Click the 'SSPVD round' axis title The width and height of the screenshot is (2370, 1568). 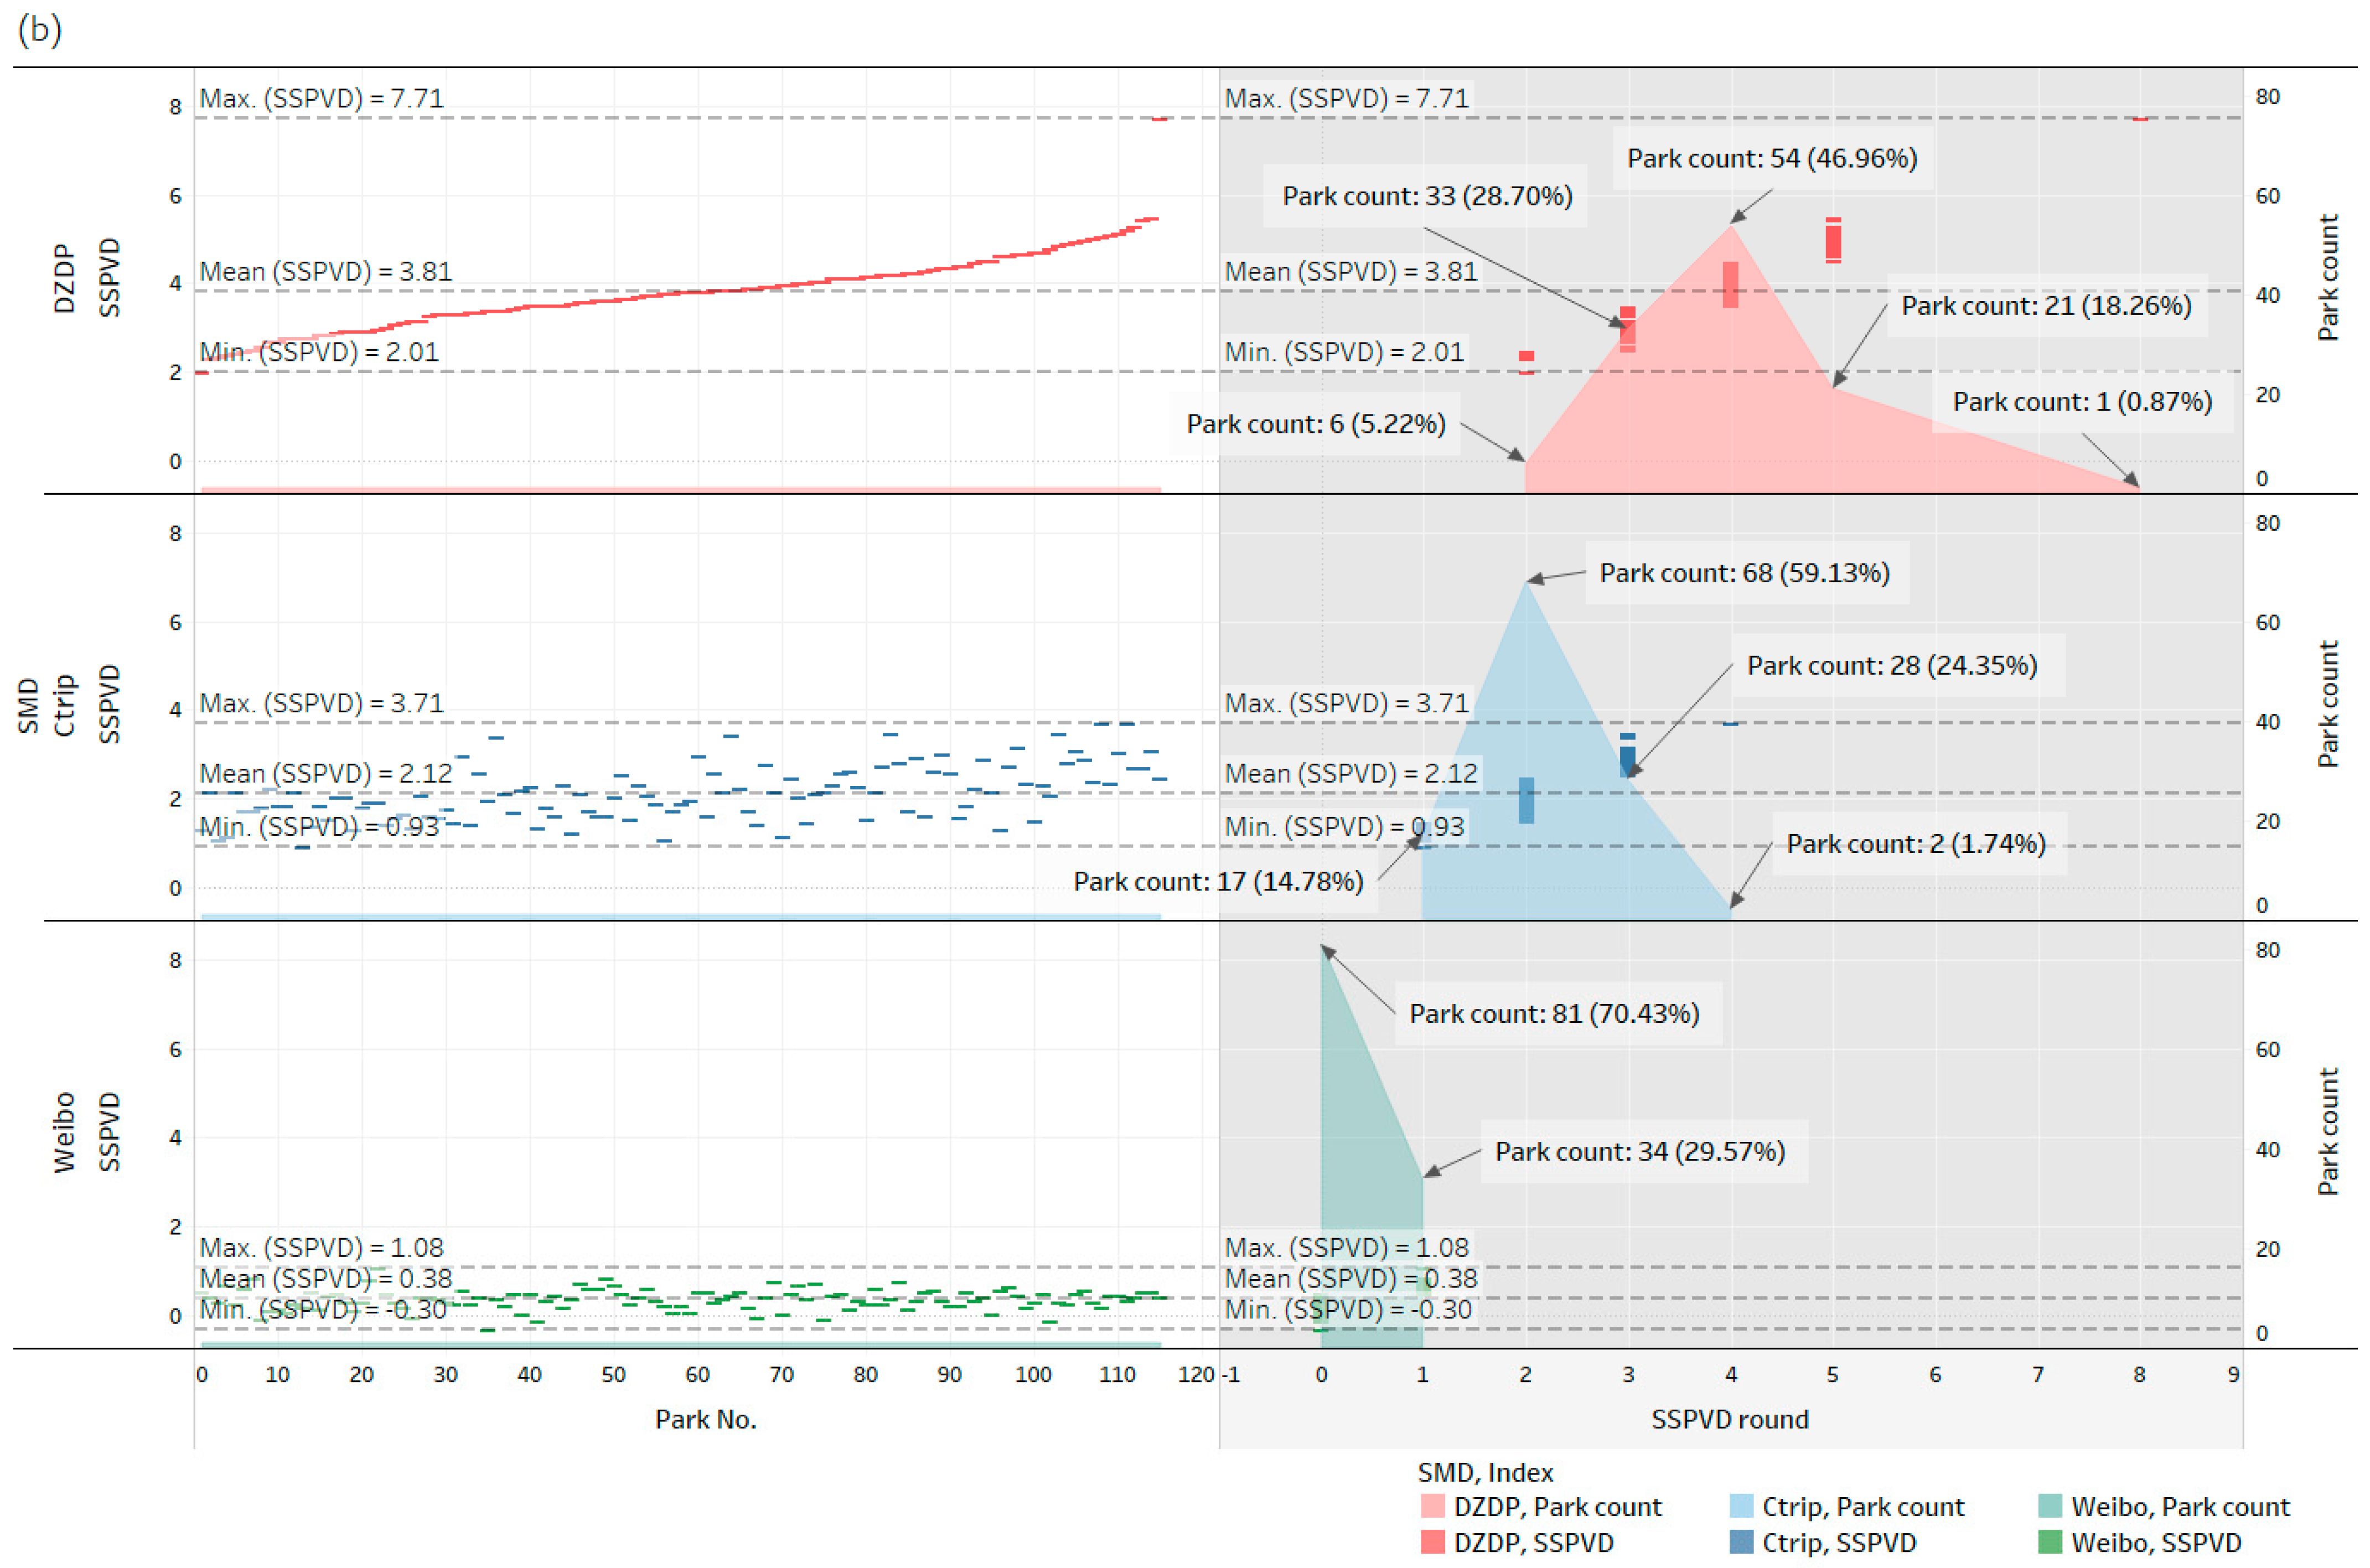[x=1729, y=1419]
